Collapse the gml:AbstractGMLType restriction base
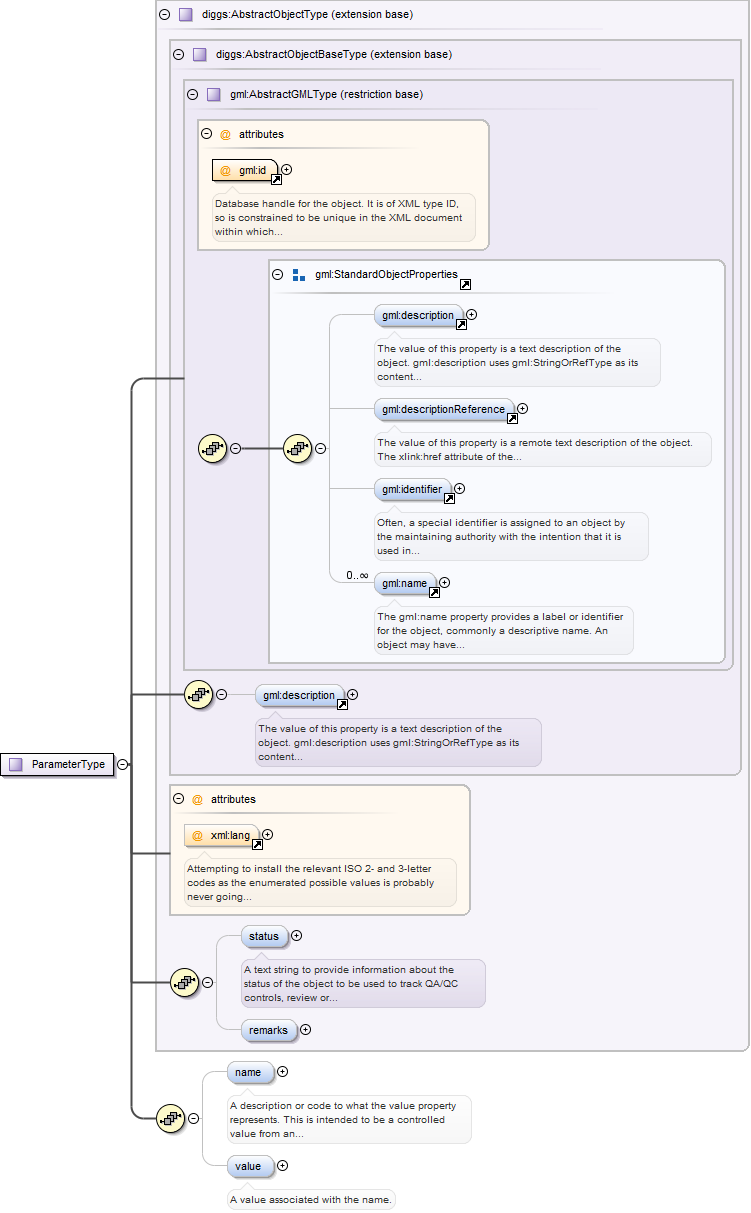Image resolution: width=751 pixels, height=1213 pixels. (x=192, y=95)
